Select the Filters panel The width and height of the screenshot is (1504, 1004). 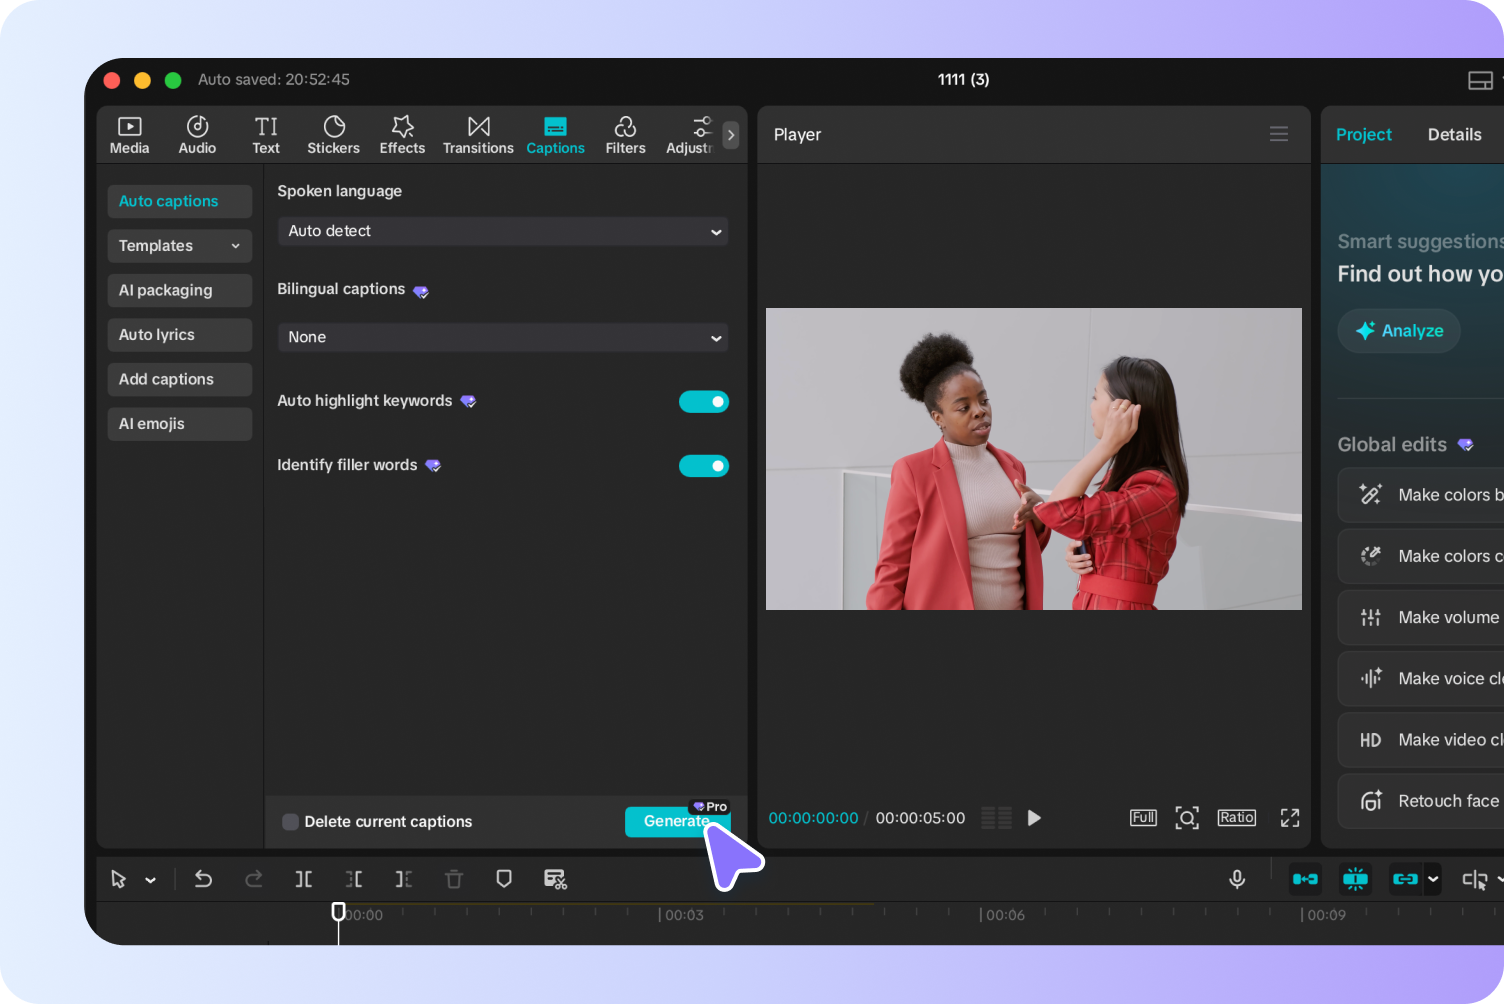pyautogui.click(x=625, y=134)
